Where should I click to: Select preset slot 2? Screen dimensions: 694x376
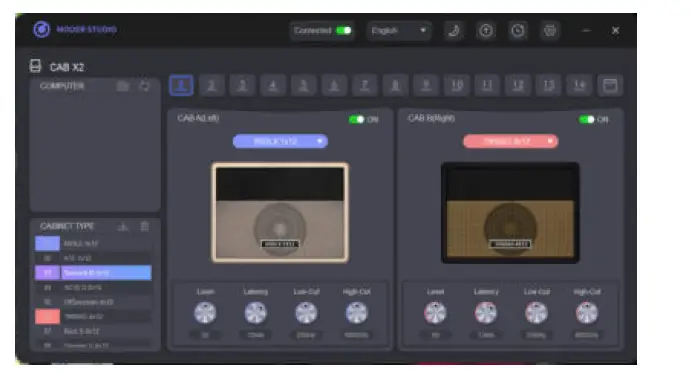[x=212, y=85]
